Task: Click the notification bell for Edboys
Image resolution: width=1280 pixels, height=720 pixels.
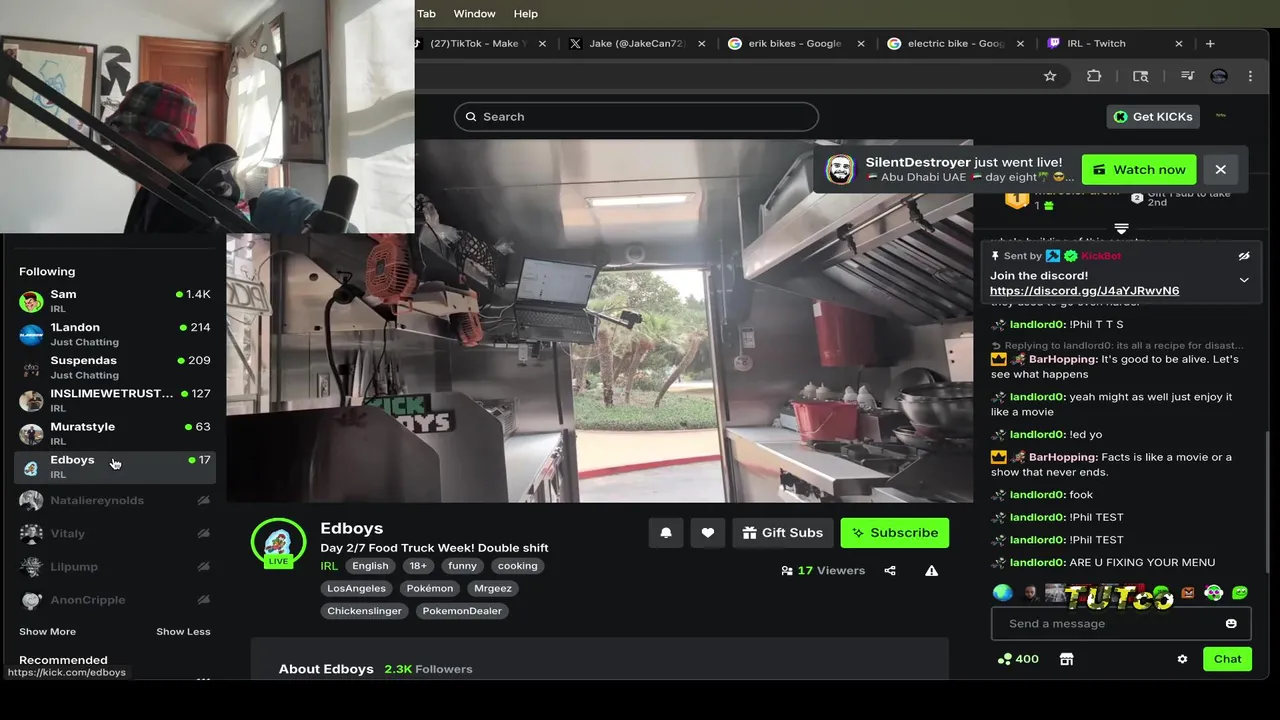Action: [666, 533]
